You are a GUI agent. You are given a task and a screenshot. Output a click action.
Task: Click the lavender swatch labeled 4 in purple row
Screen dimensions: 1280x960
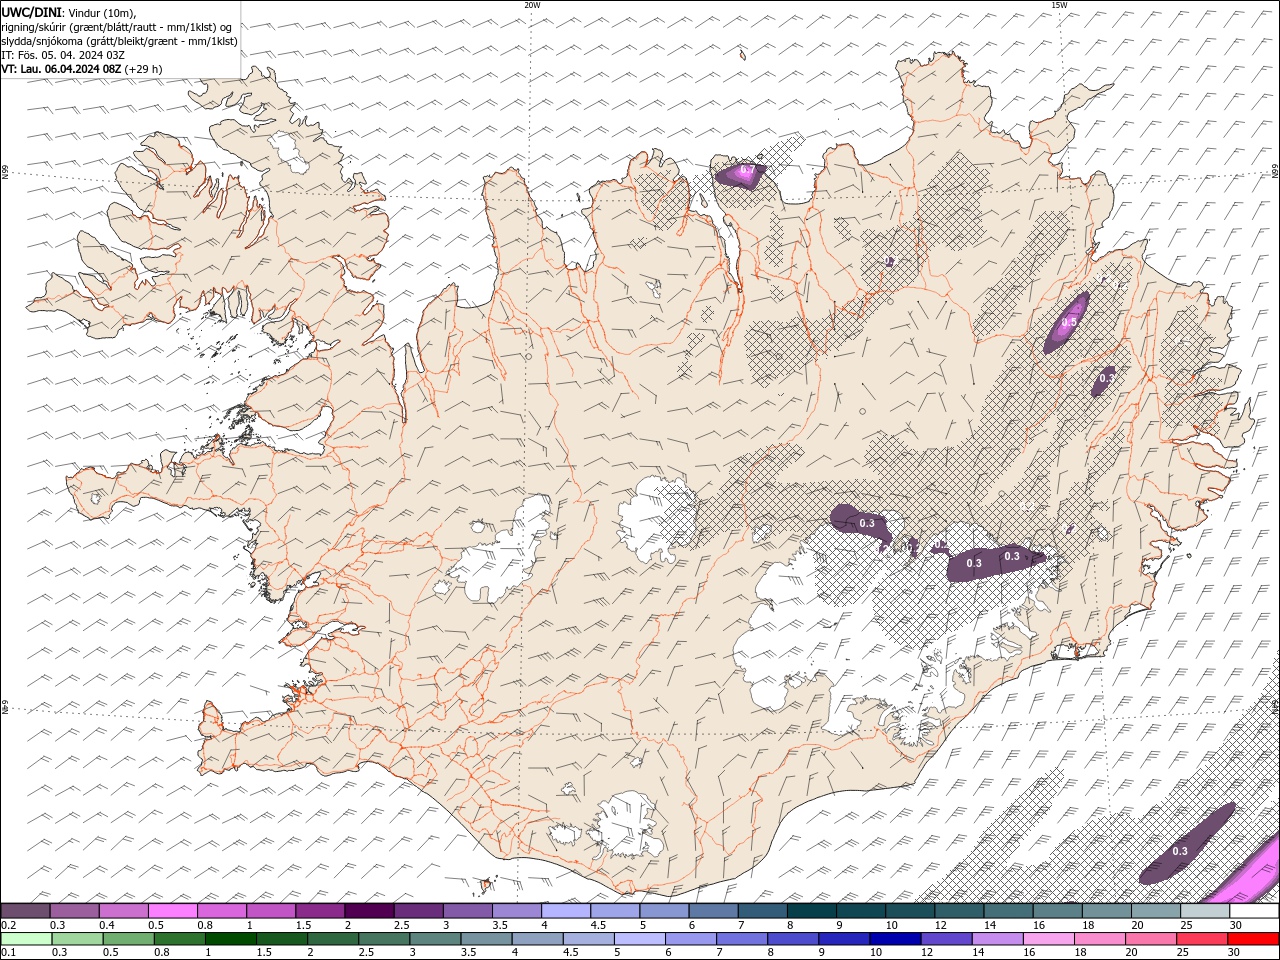coord(566,911)
